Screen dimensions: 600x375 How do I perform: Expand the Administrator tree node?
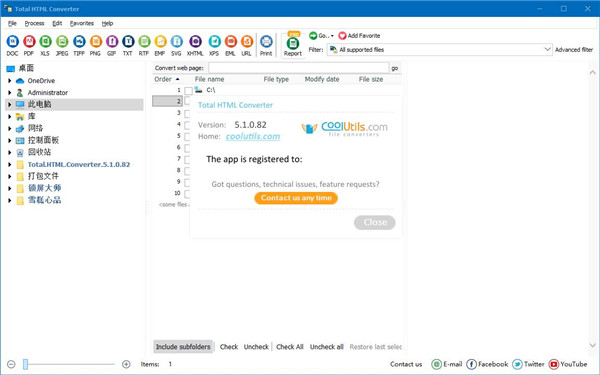(10, 93)
